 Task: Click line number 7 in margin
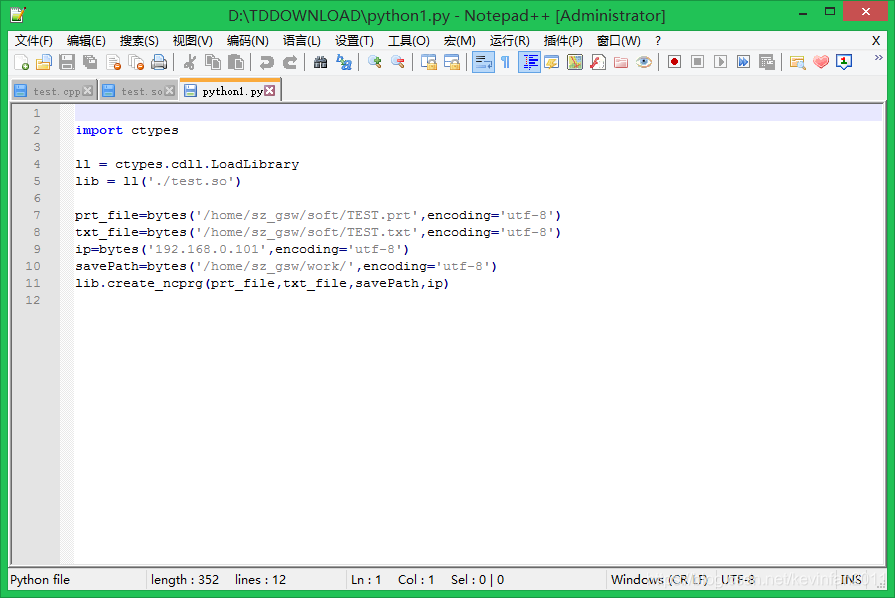[x=37, y=215]
